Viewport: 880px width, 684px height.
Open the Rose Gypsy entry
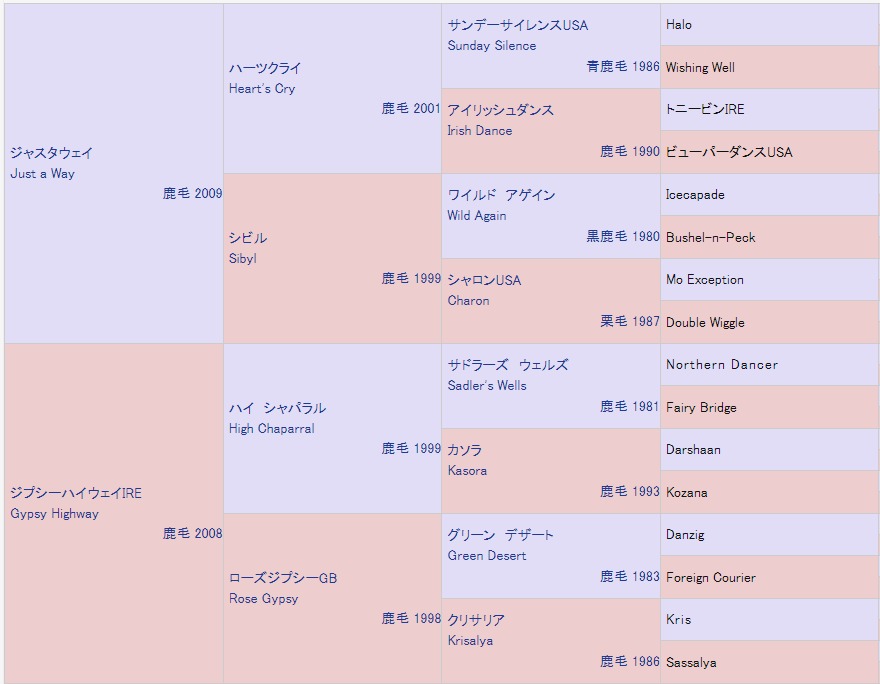tap(283, 578)
